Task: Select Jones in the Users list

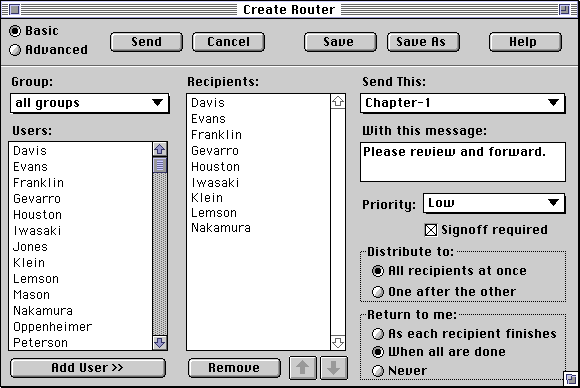Action: click(80, 247)
